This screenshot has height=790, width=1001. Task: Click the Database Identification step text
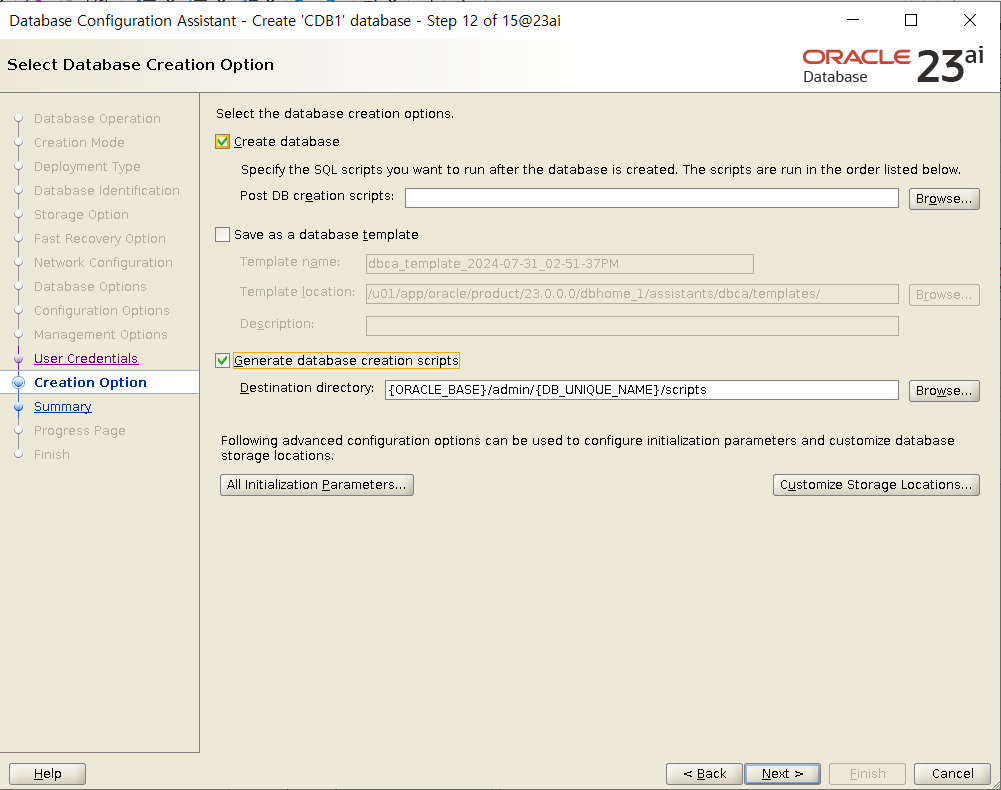tap(107, 190)
